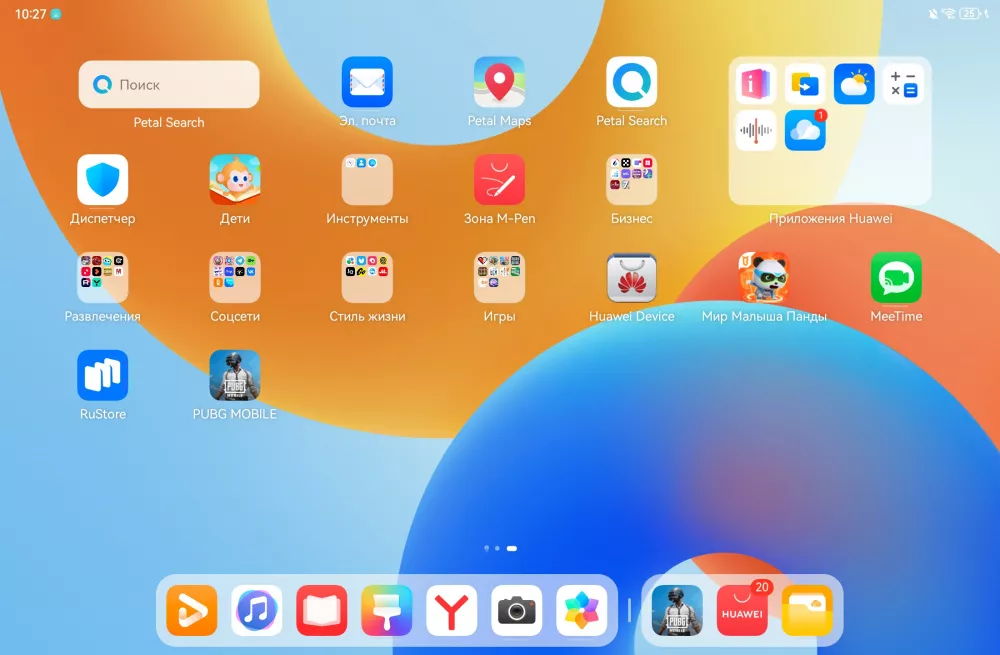Switch to the second home page dot
1000x655 pixels.
pos(497,548)
